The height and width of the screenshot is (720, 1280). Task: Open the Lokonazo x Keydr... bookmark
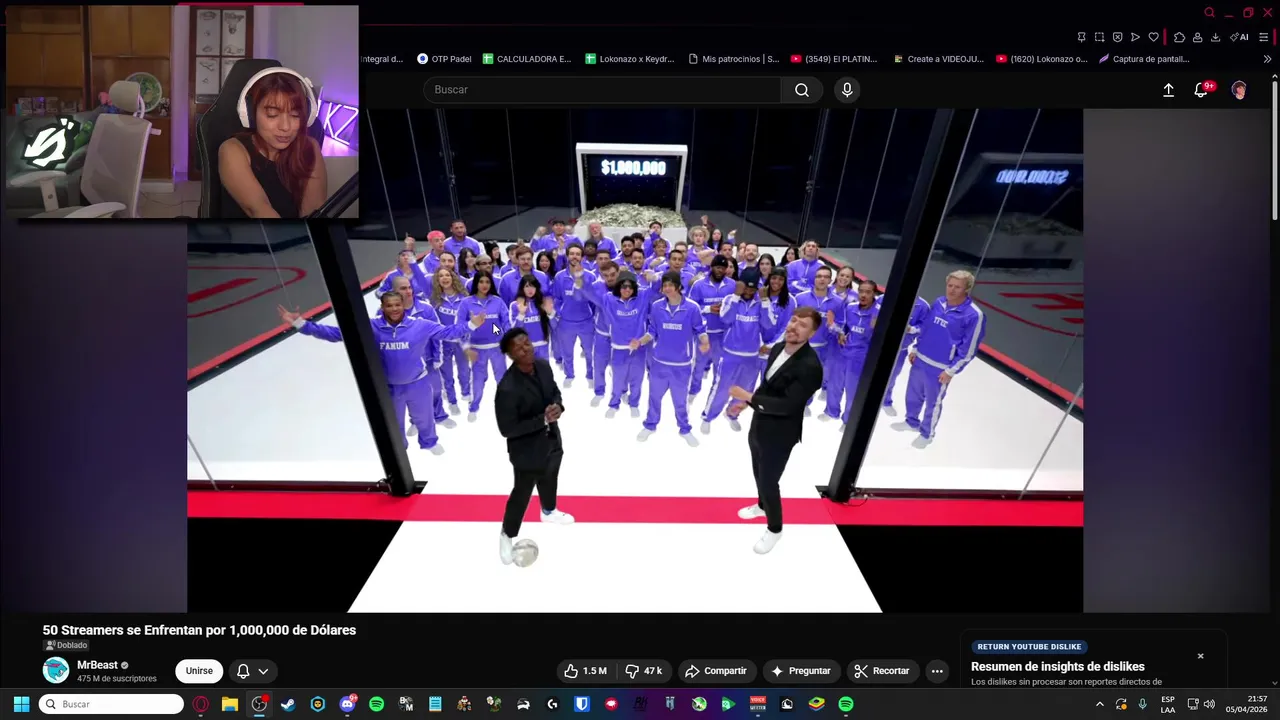630,59
